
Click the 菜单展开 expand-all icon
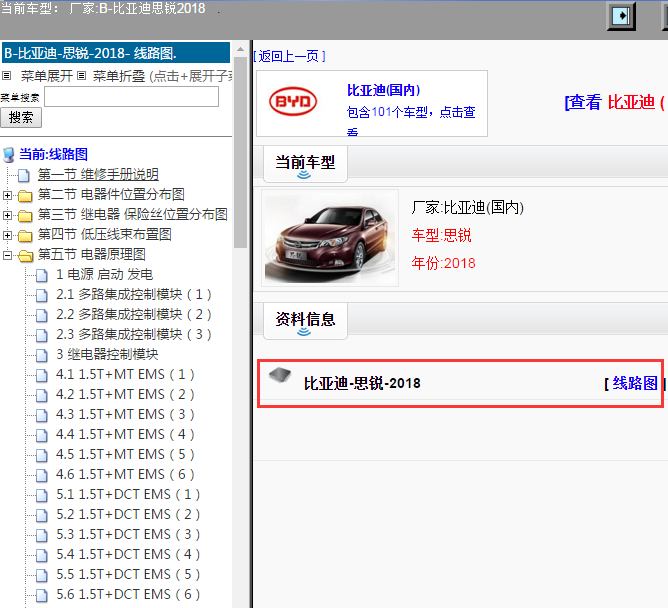click(x=6, y=76)
